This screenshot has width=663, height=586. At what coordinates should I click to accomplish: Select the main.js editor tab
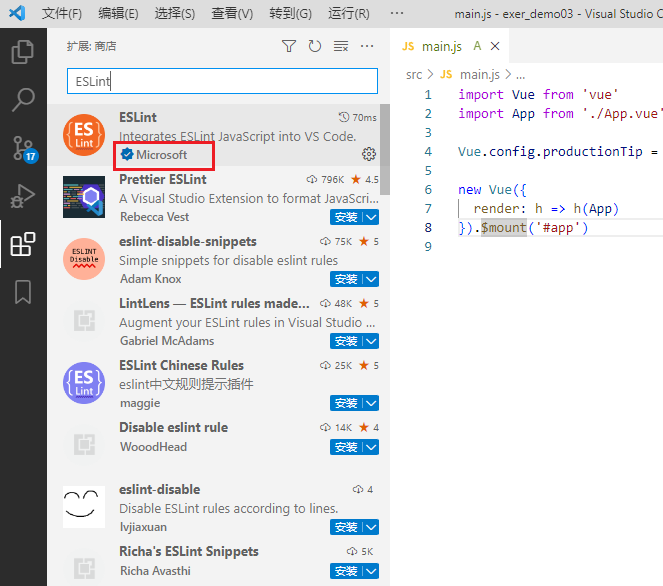click(x=449, y=46)
